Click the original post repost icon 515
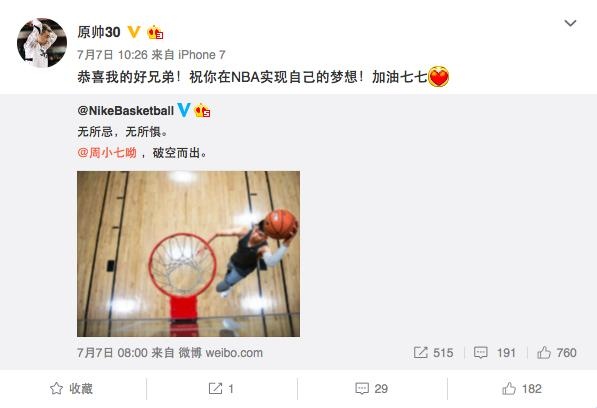The height and width of the screenshot is (408, 597). [434, 353]
